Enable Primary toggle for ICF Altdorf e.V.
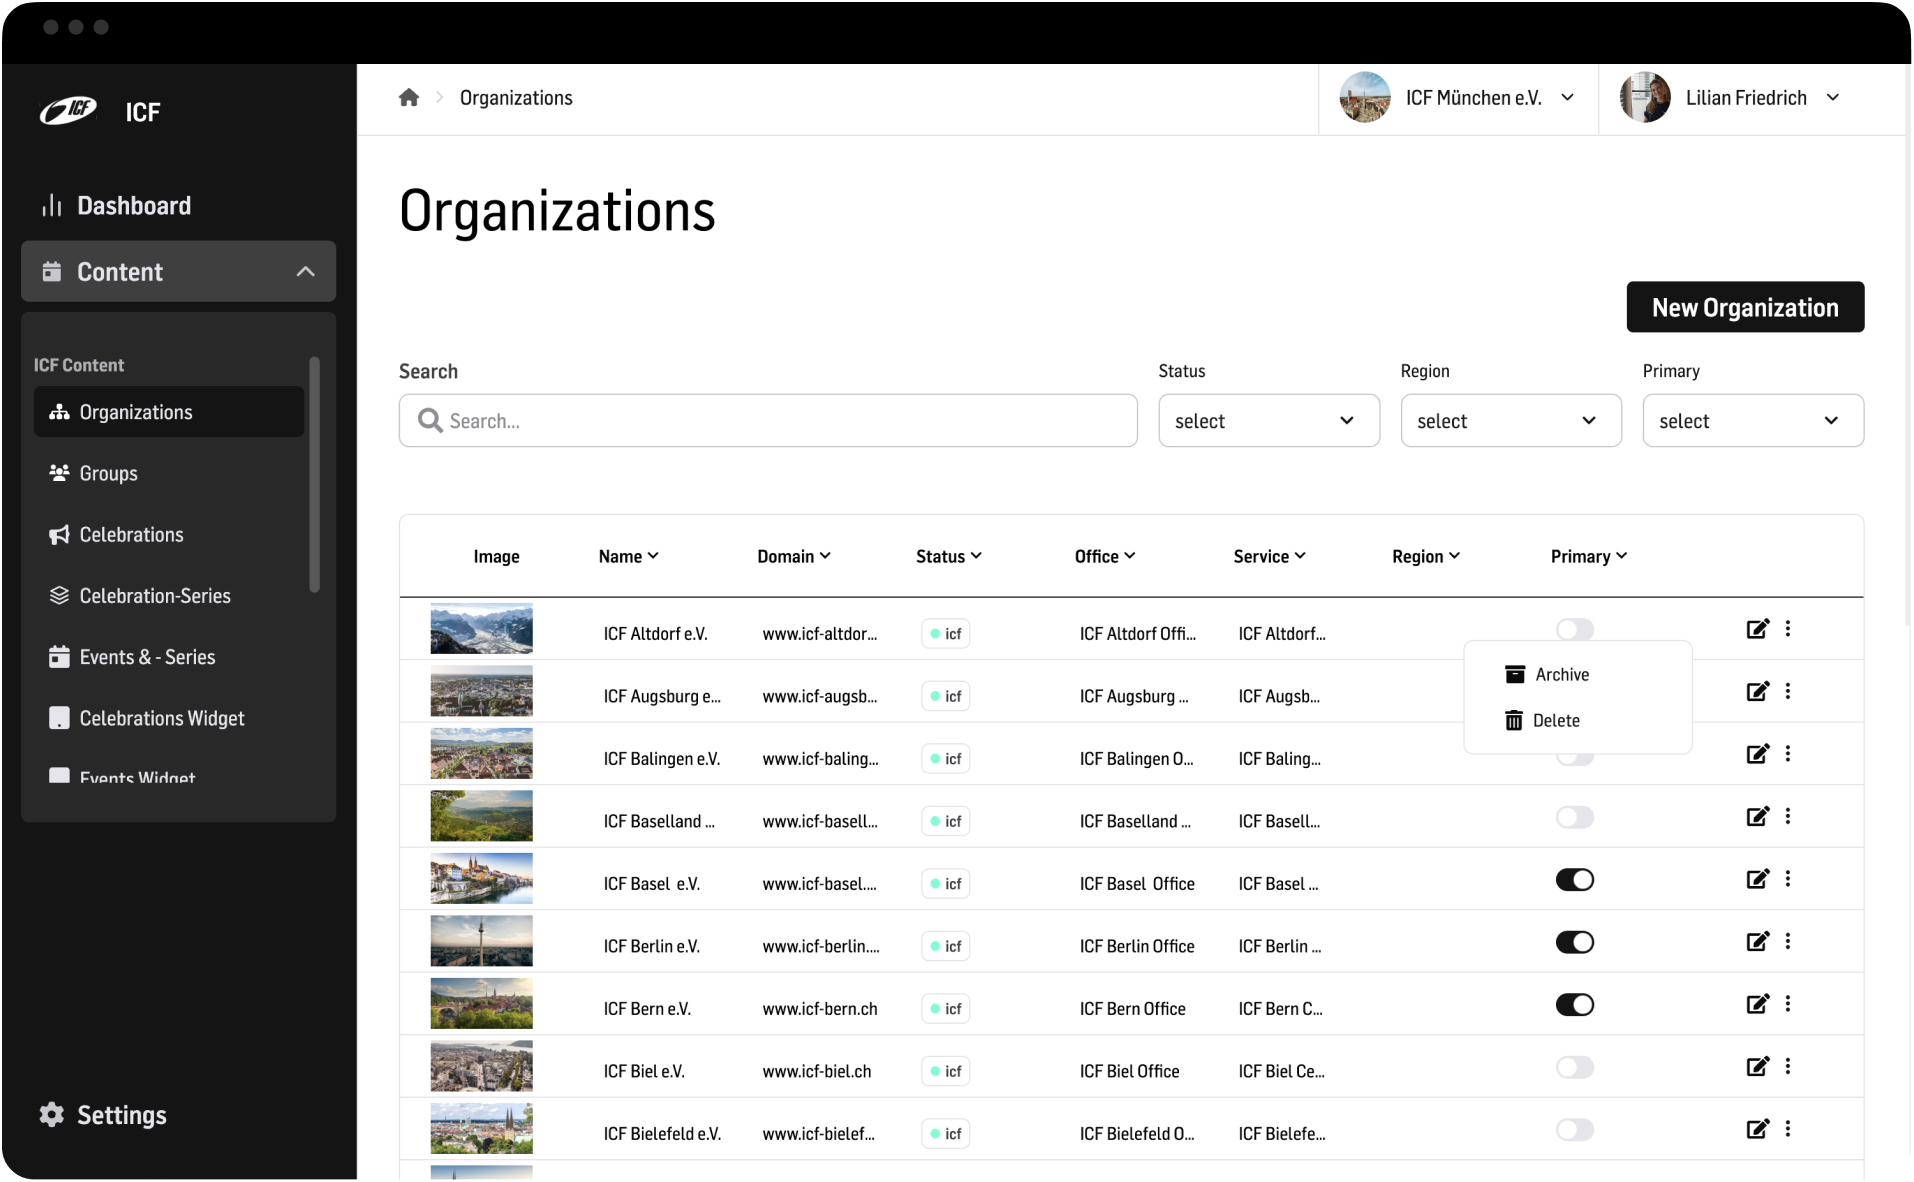1914x1182 pixels. (x=1575, y=629)
